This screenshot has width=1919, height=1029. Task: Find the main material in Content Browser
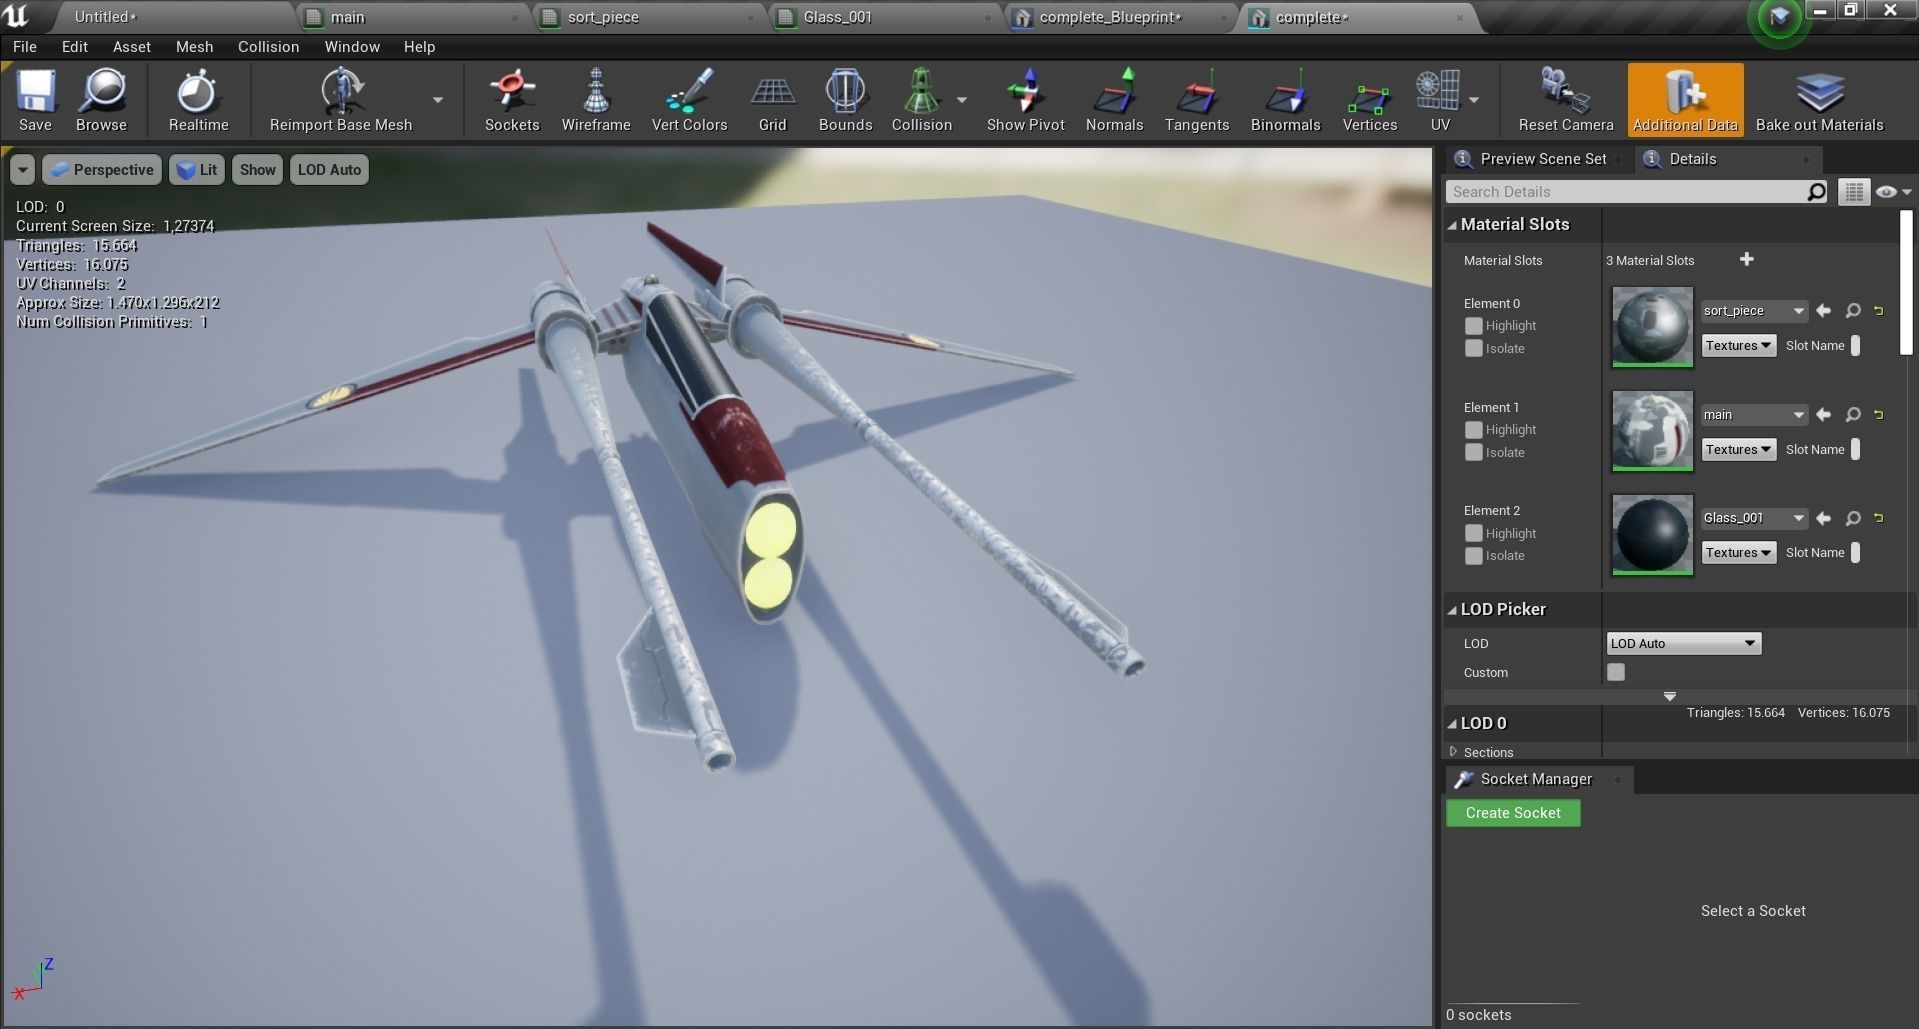tap(1853, 414)
